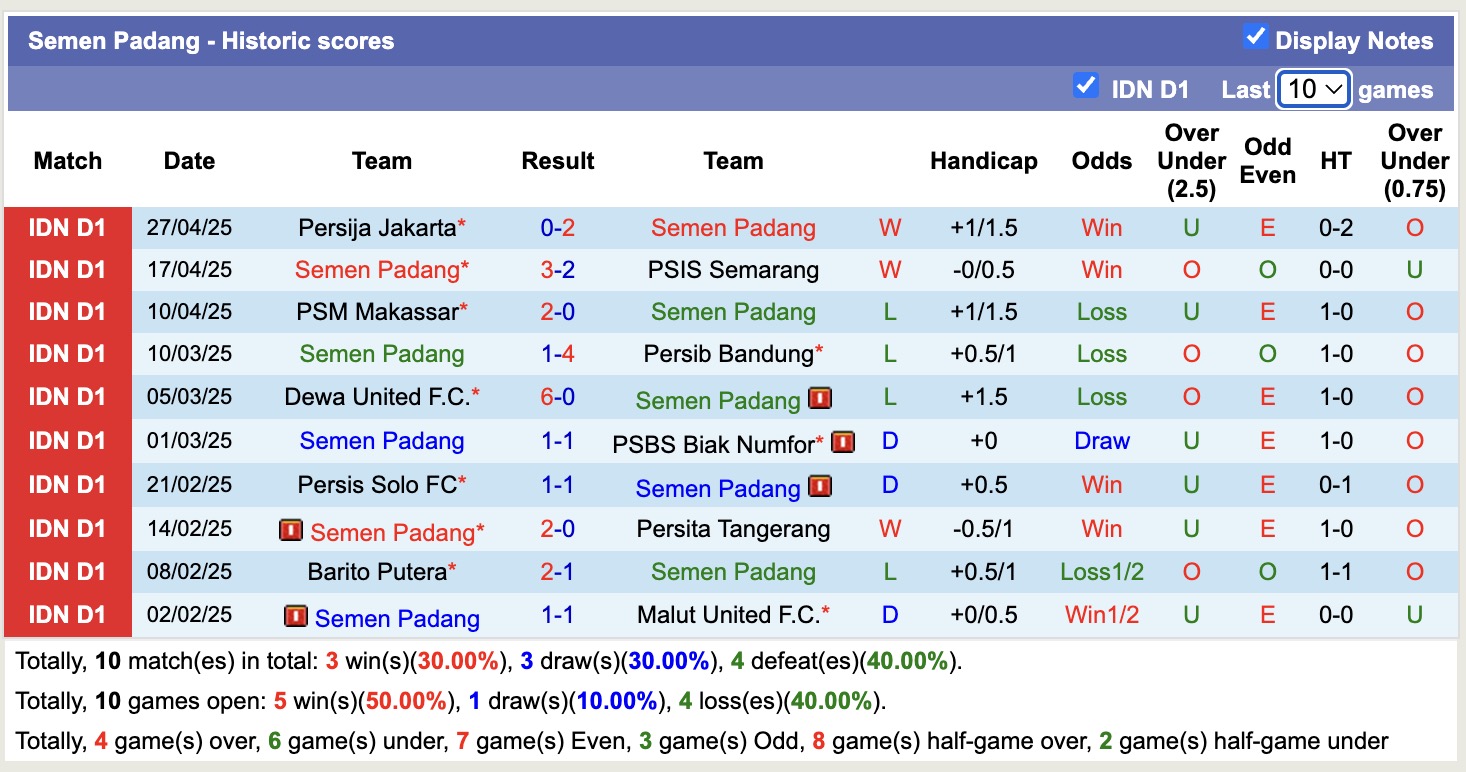Screen dimensions: 1466x772
Task: Click IDN D1 badge on the 17/04/25 row
Action: pos(66,269)
